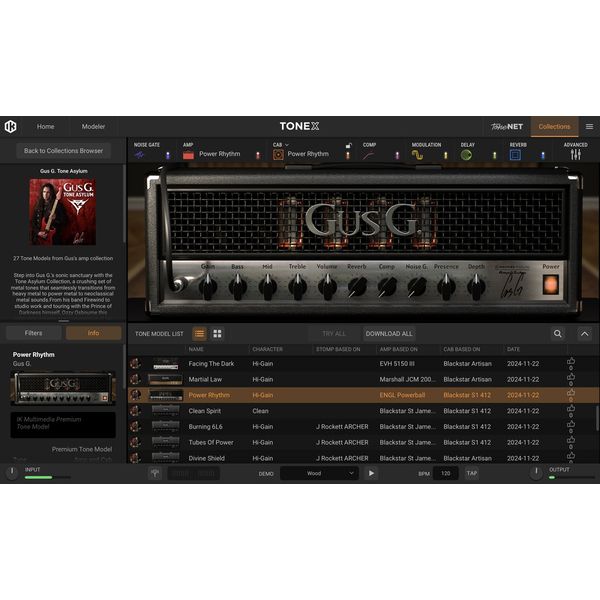Toggle the amp Power button
This screenshot has width=600, height=600.
click(551, 285)
